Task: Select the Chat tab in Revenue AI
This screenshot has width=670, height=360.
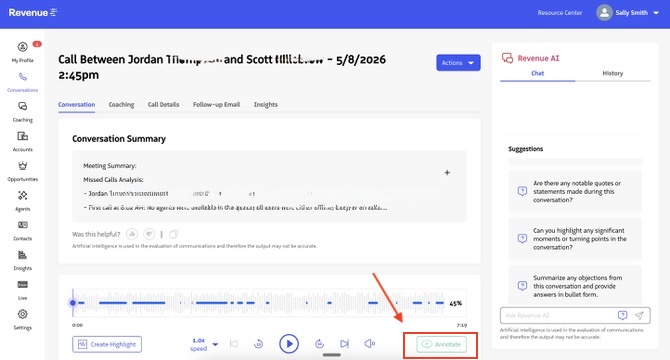Action: [x=538, y=73]
